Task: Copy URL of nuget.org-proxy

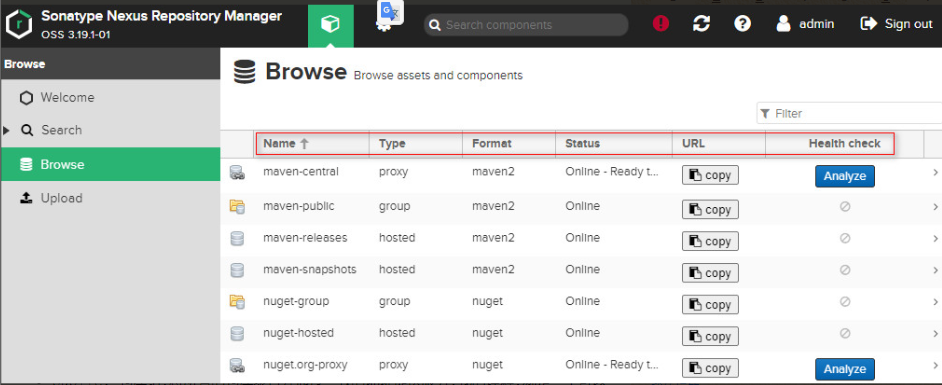Action: (710, 368)
